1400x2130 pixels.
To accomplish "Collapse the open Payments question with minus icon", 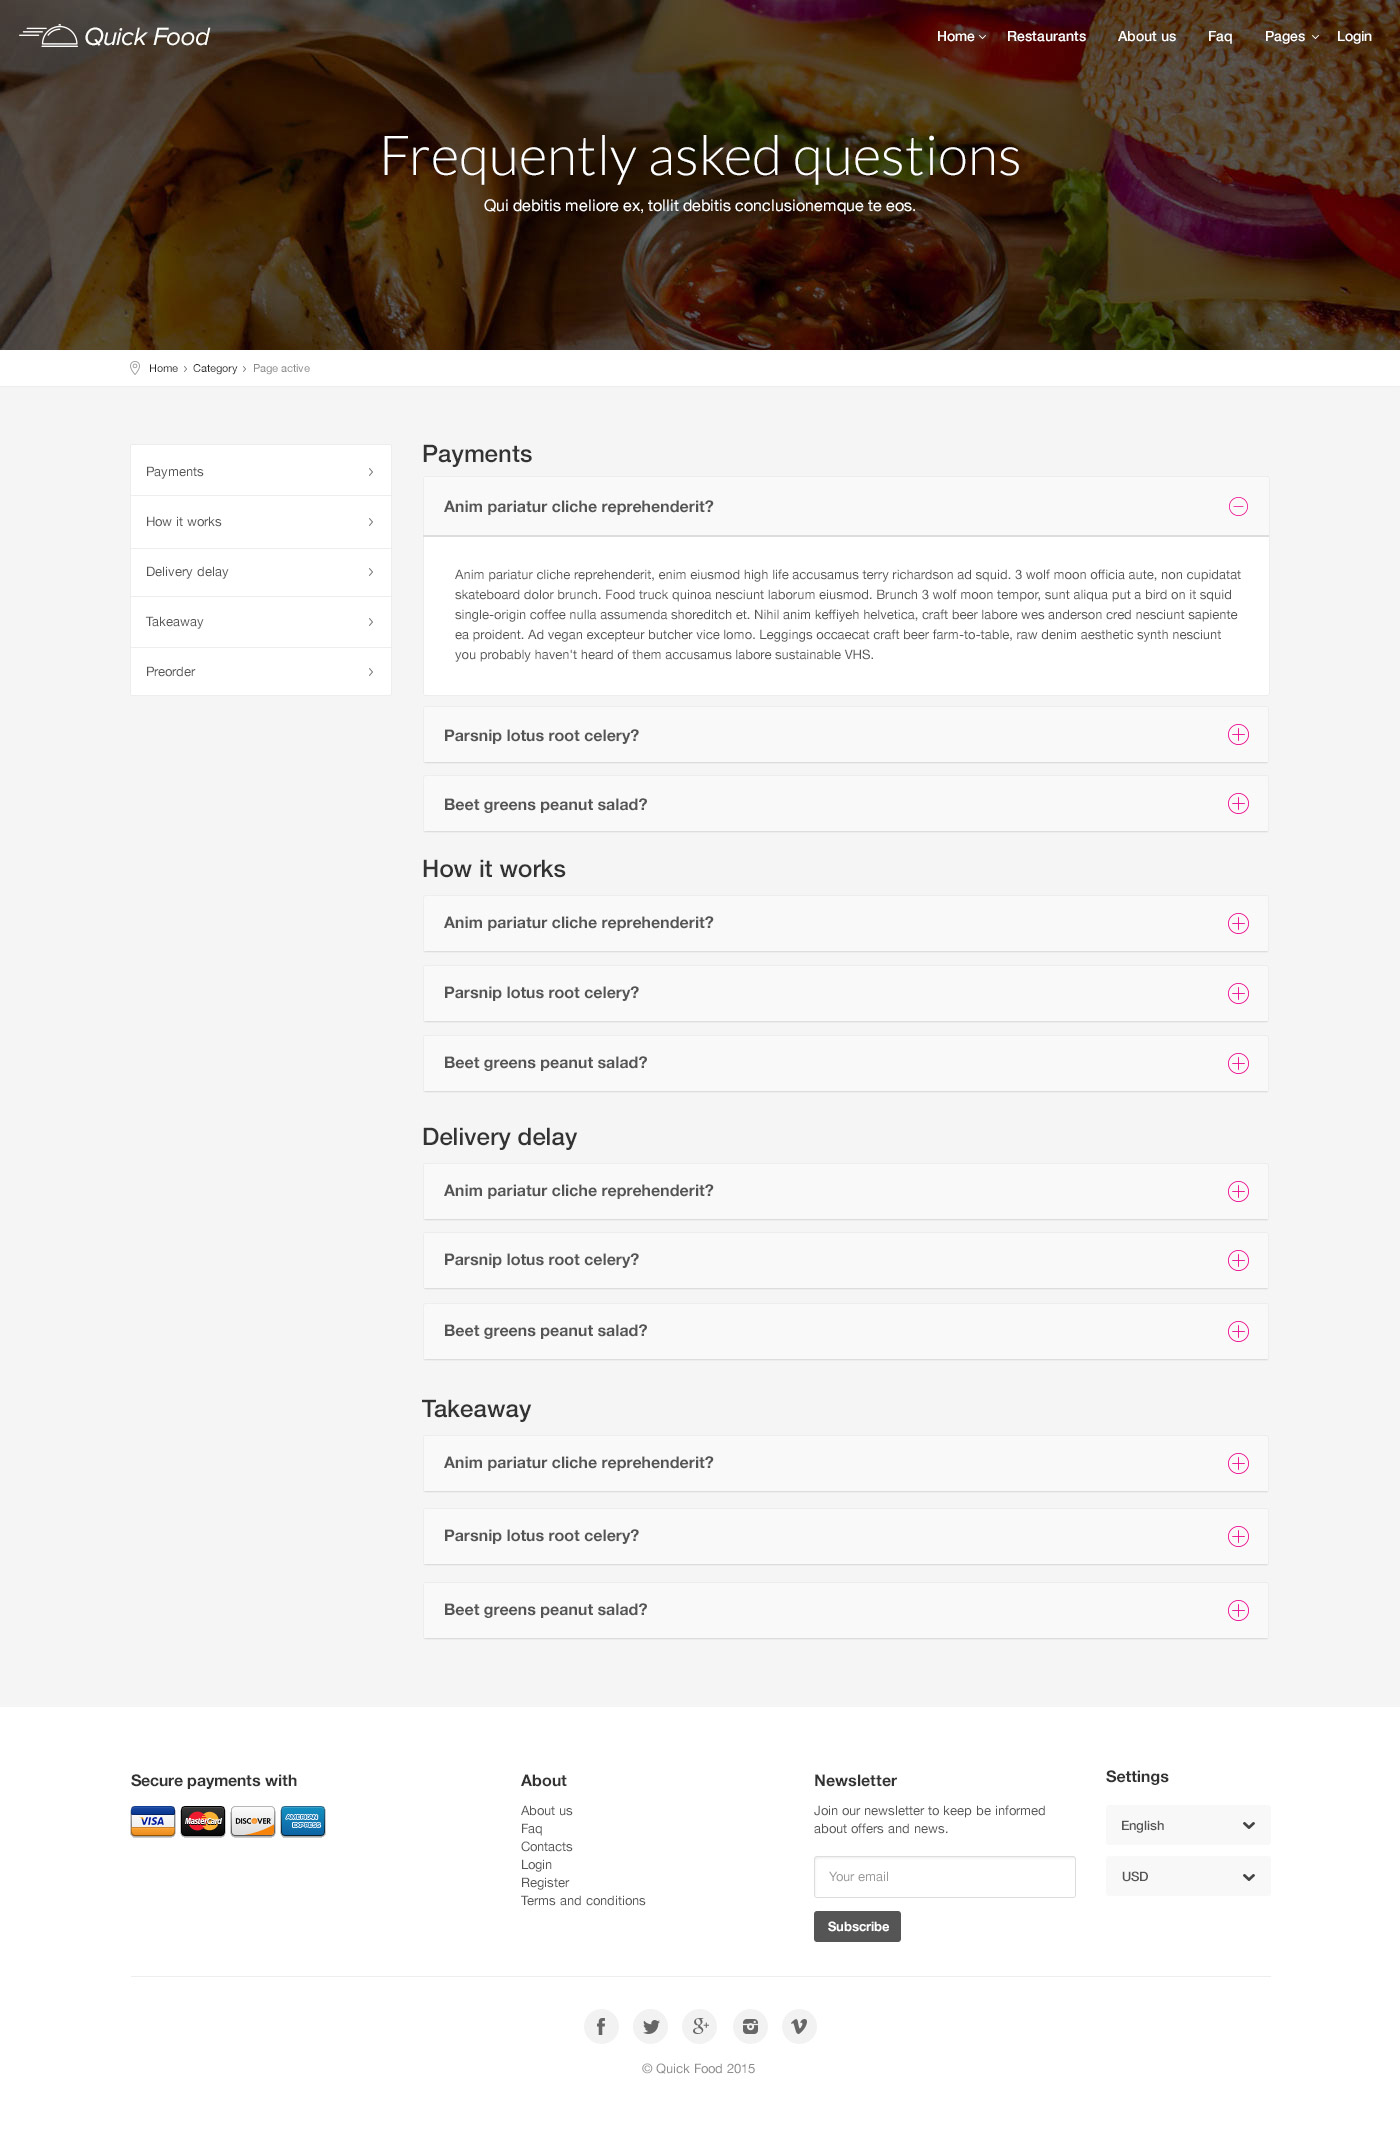I will [x=1238, y=507].
